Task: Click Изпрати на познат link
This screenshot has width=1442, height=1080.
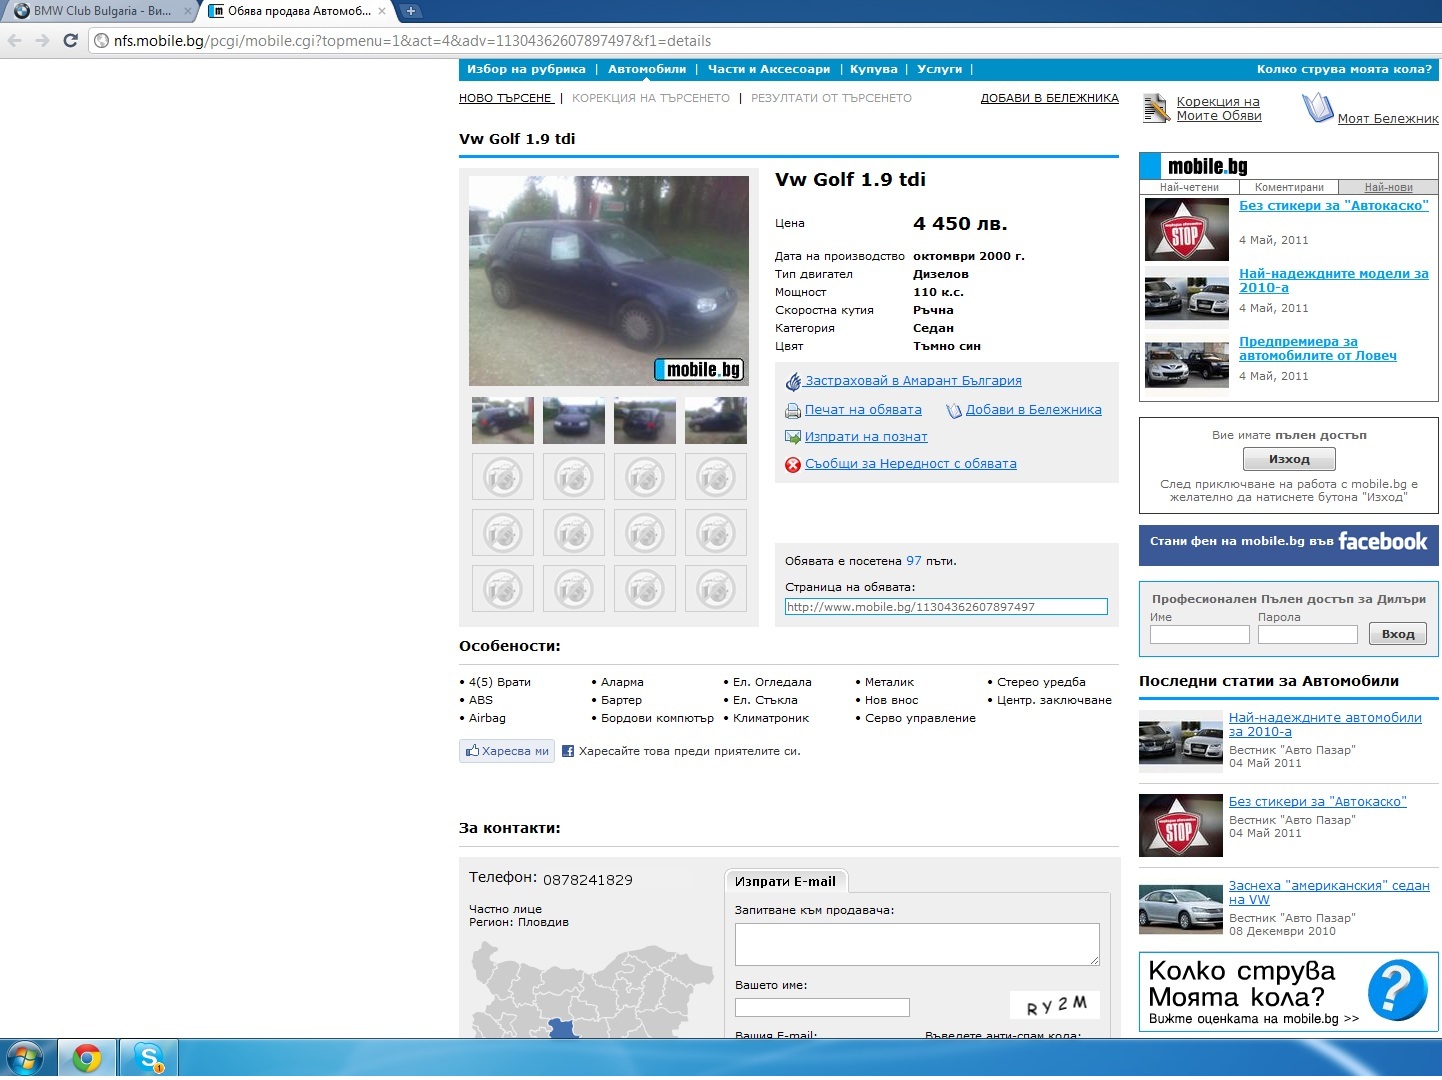Action: point(866,437)
